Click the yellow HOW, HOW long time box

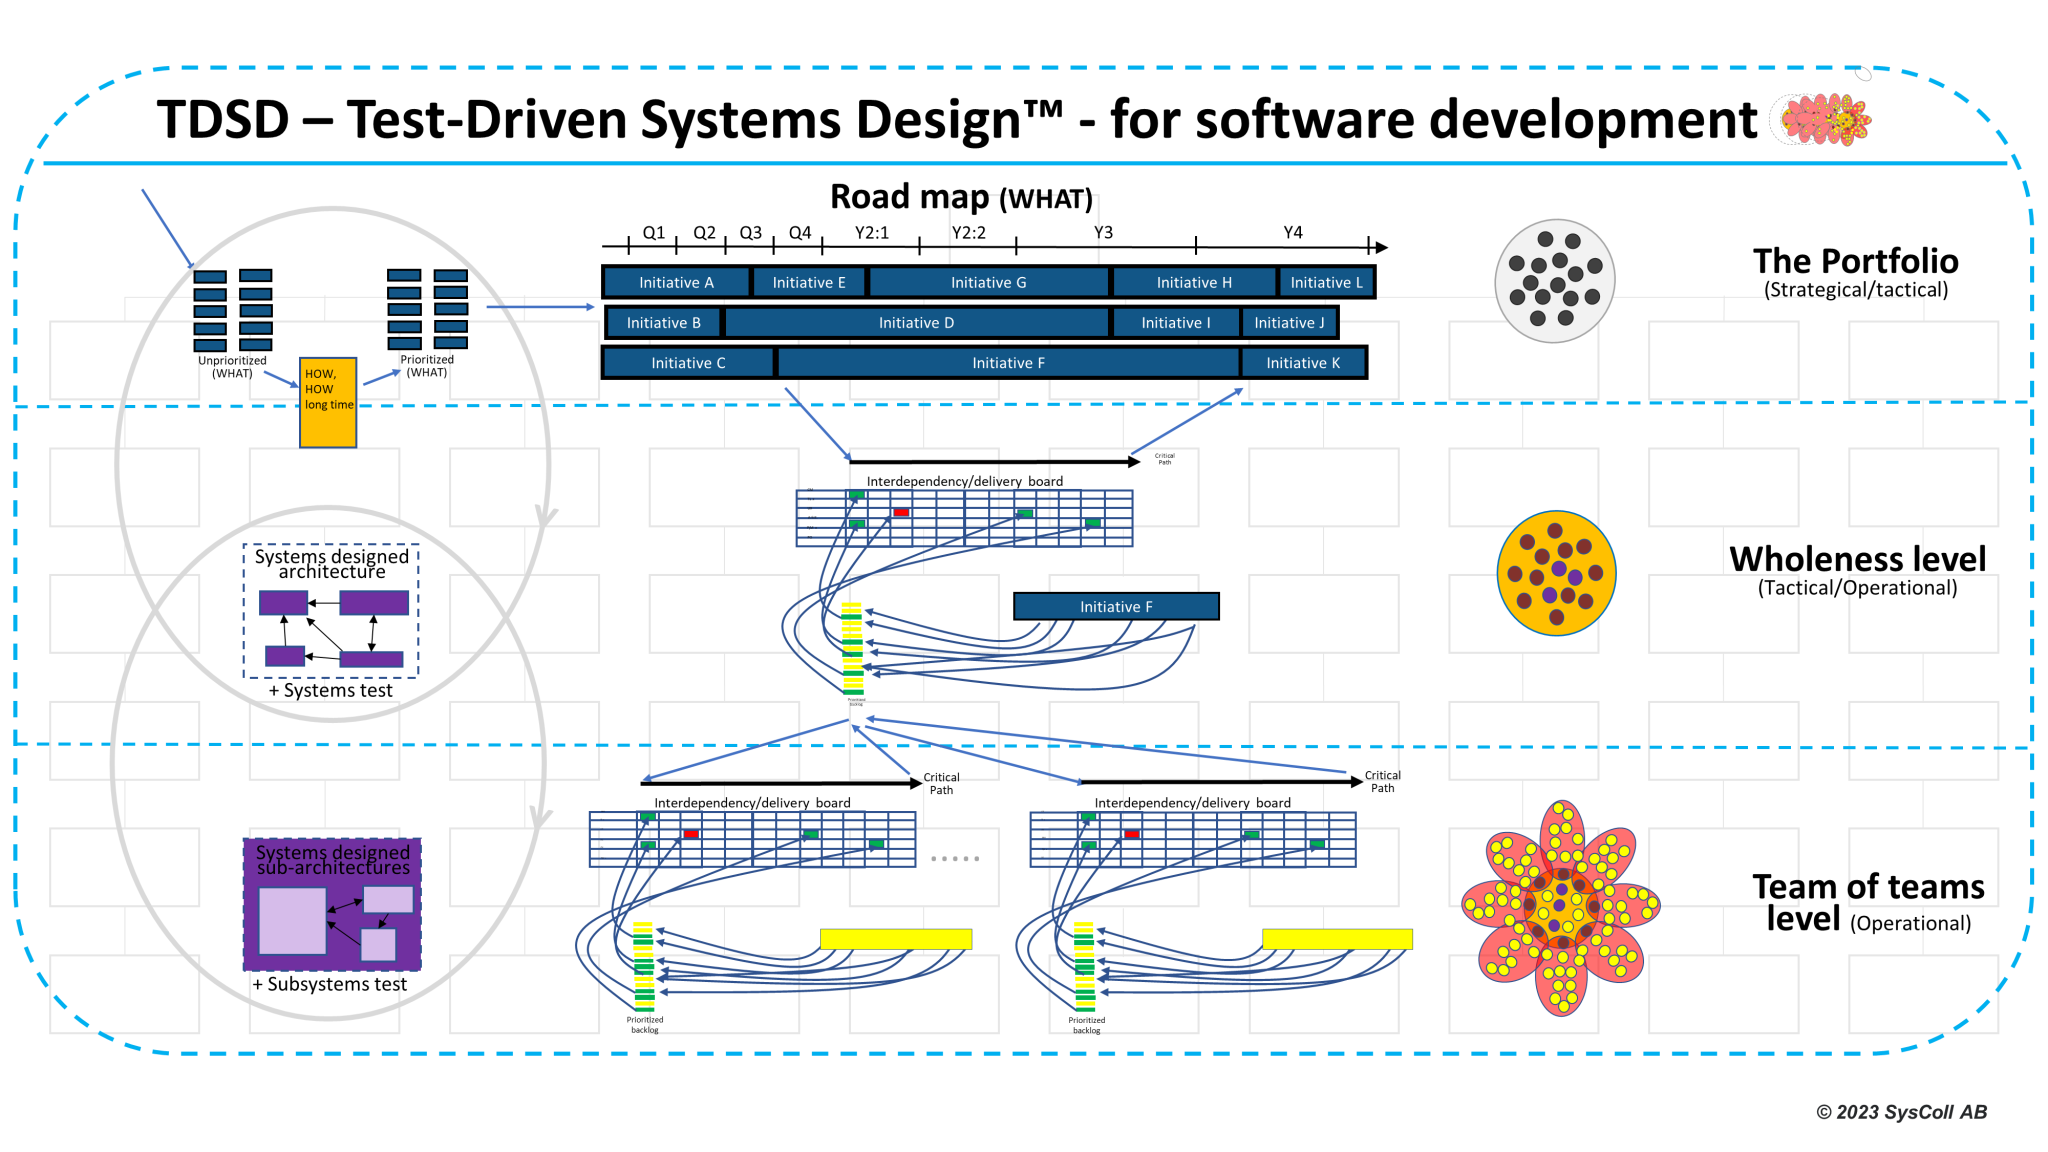[x=328, y=402]
